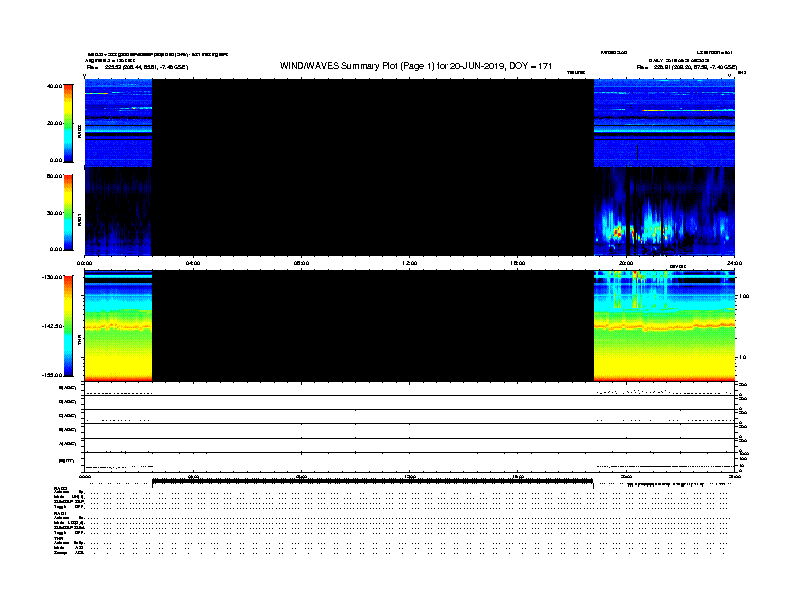792x612 pixels.
Task: Click the -130.00 color scale label
Action: tap(52, 277)
